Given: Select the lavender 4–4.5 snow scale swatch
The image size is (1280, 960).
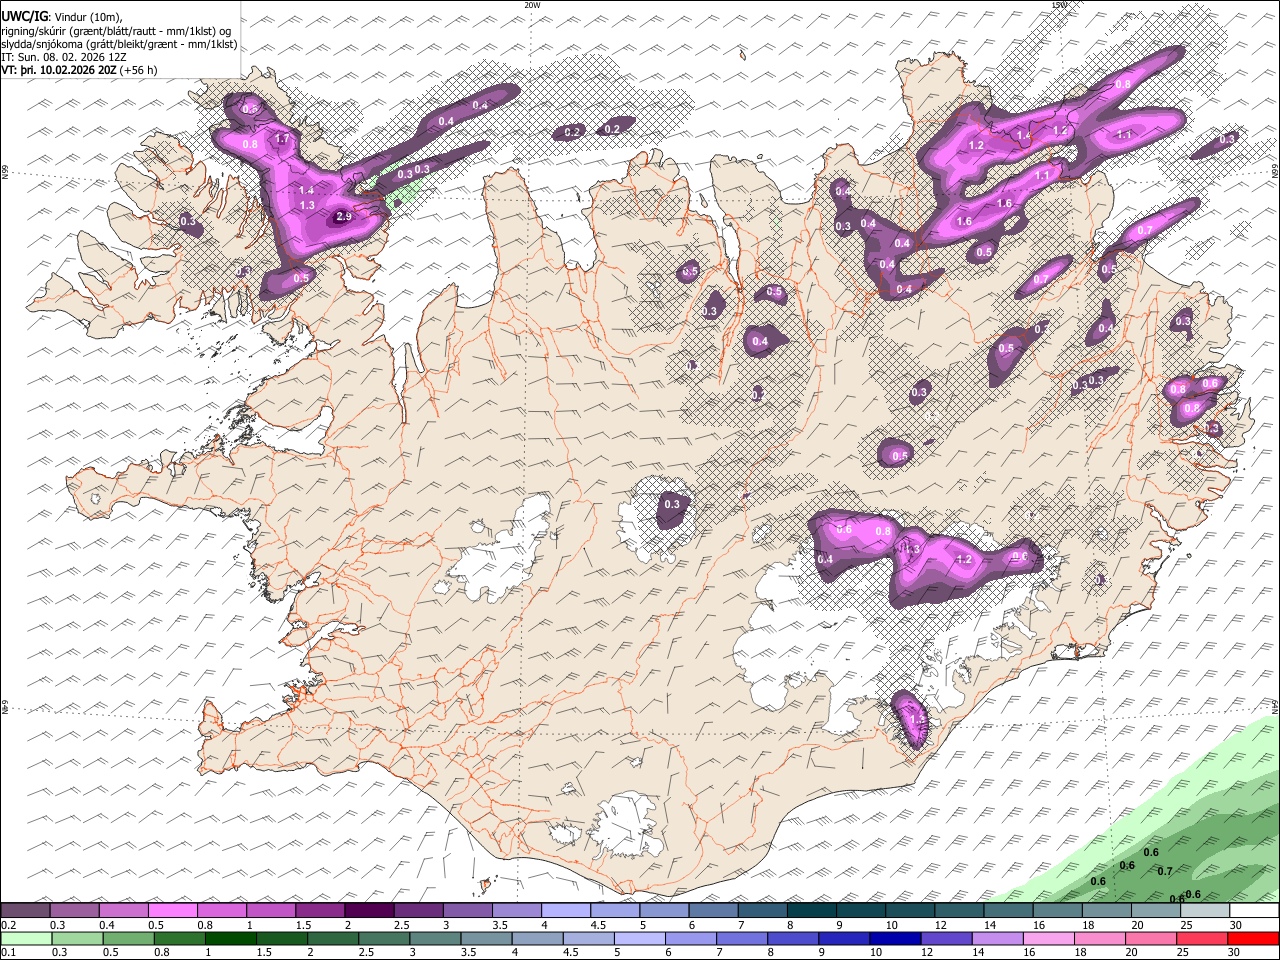Looking at the screenshot, I should point(566,911).
